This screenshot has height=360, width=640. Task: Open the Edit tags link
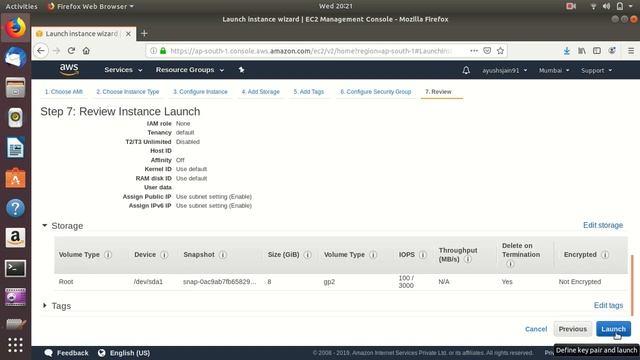pyautogui.click(x=608, y=305)
